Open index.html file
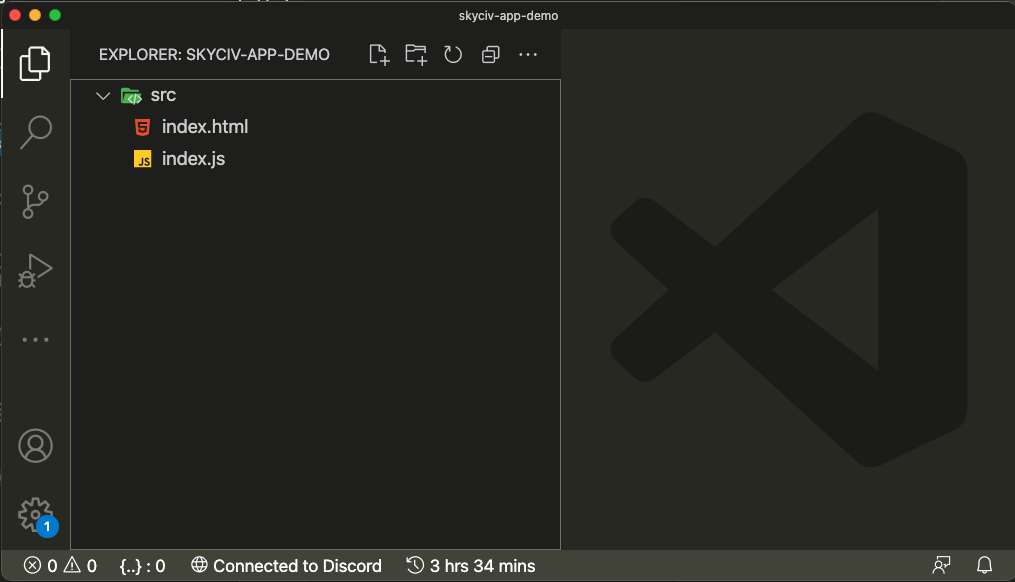Image resolution: width=1015 pixels, height=582 pixels. tap(204, 127)
